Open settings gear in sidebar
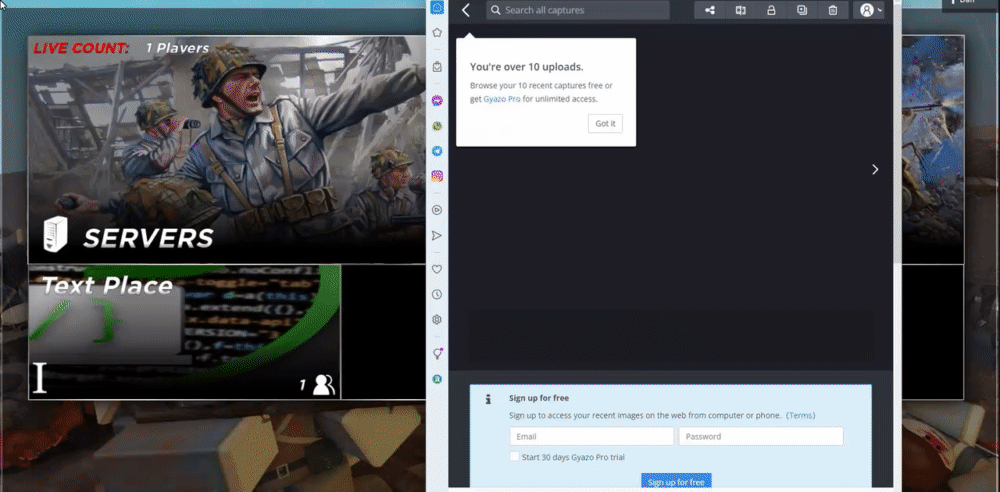1000x492 pixels. pos(437,320)
